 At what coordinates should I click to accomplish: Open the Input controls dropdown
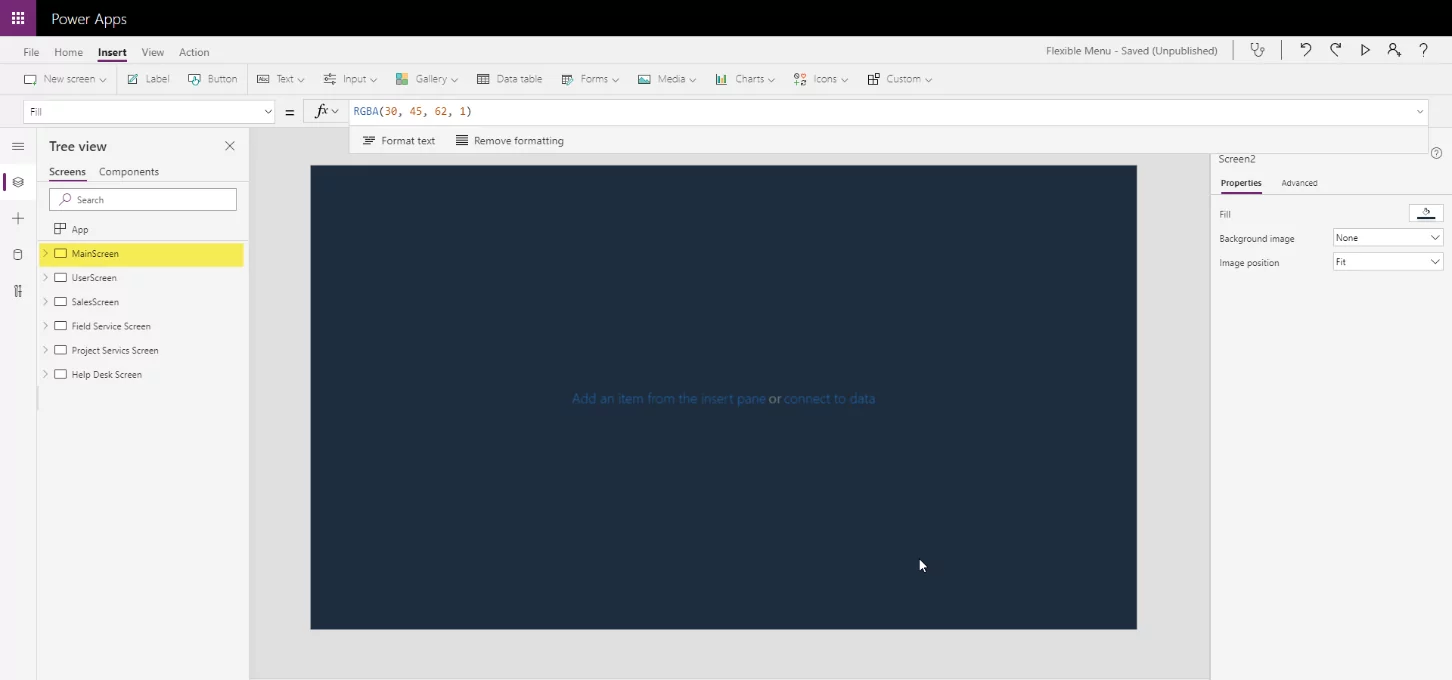pos(350,79)
